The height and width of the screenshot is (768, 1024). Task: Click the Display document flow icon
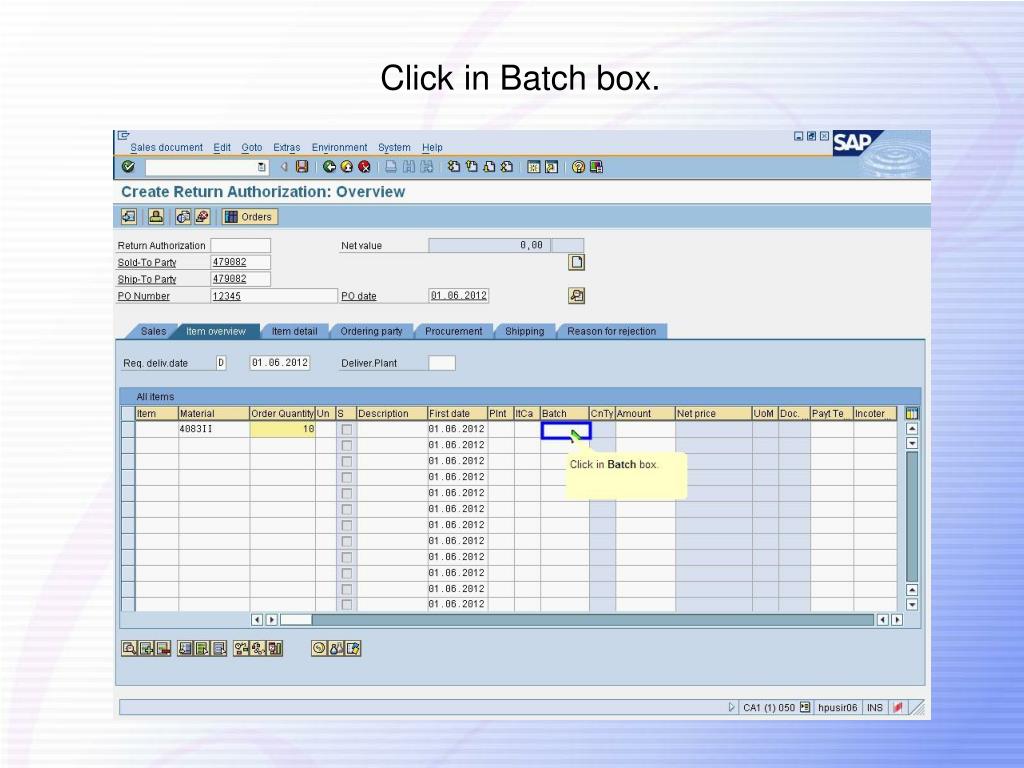pos(129,216)
